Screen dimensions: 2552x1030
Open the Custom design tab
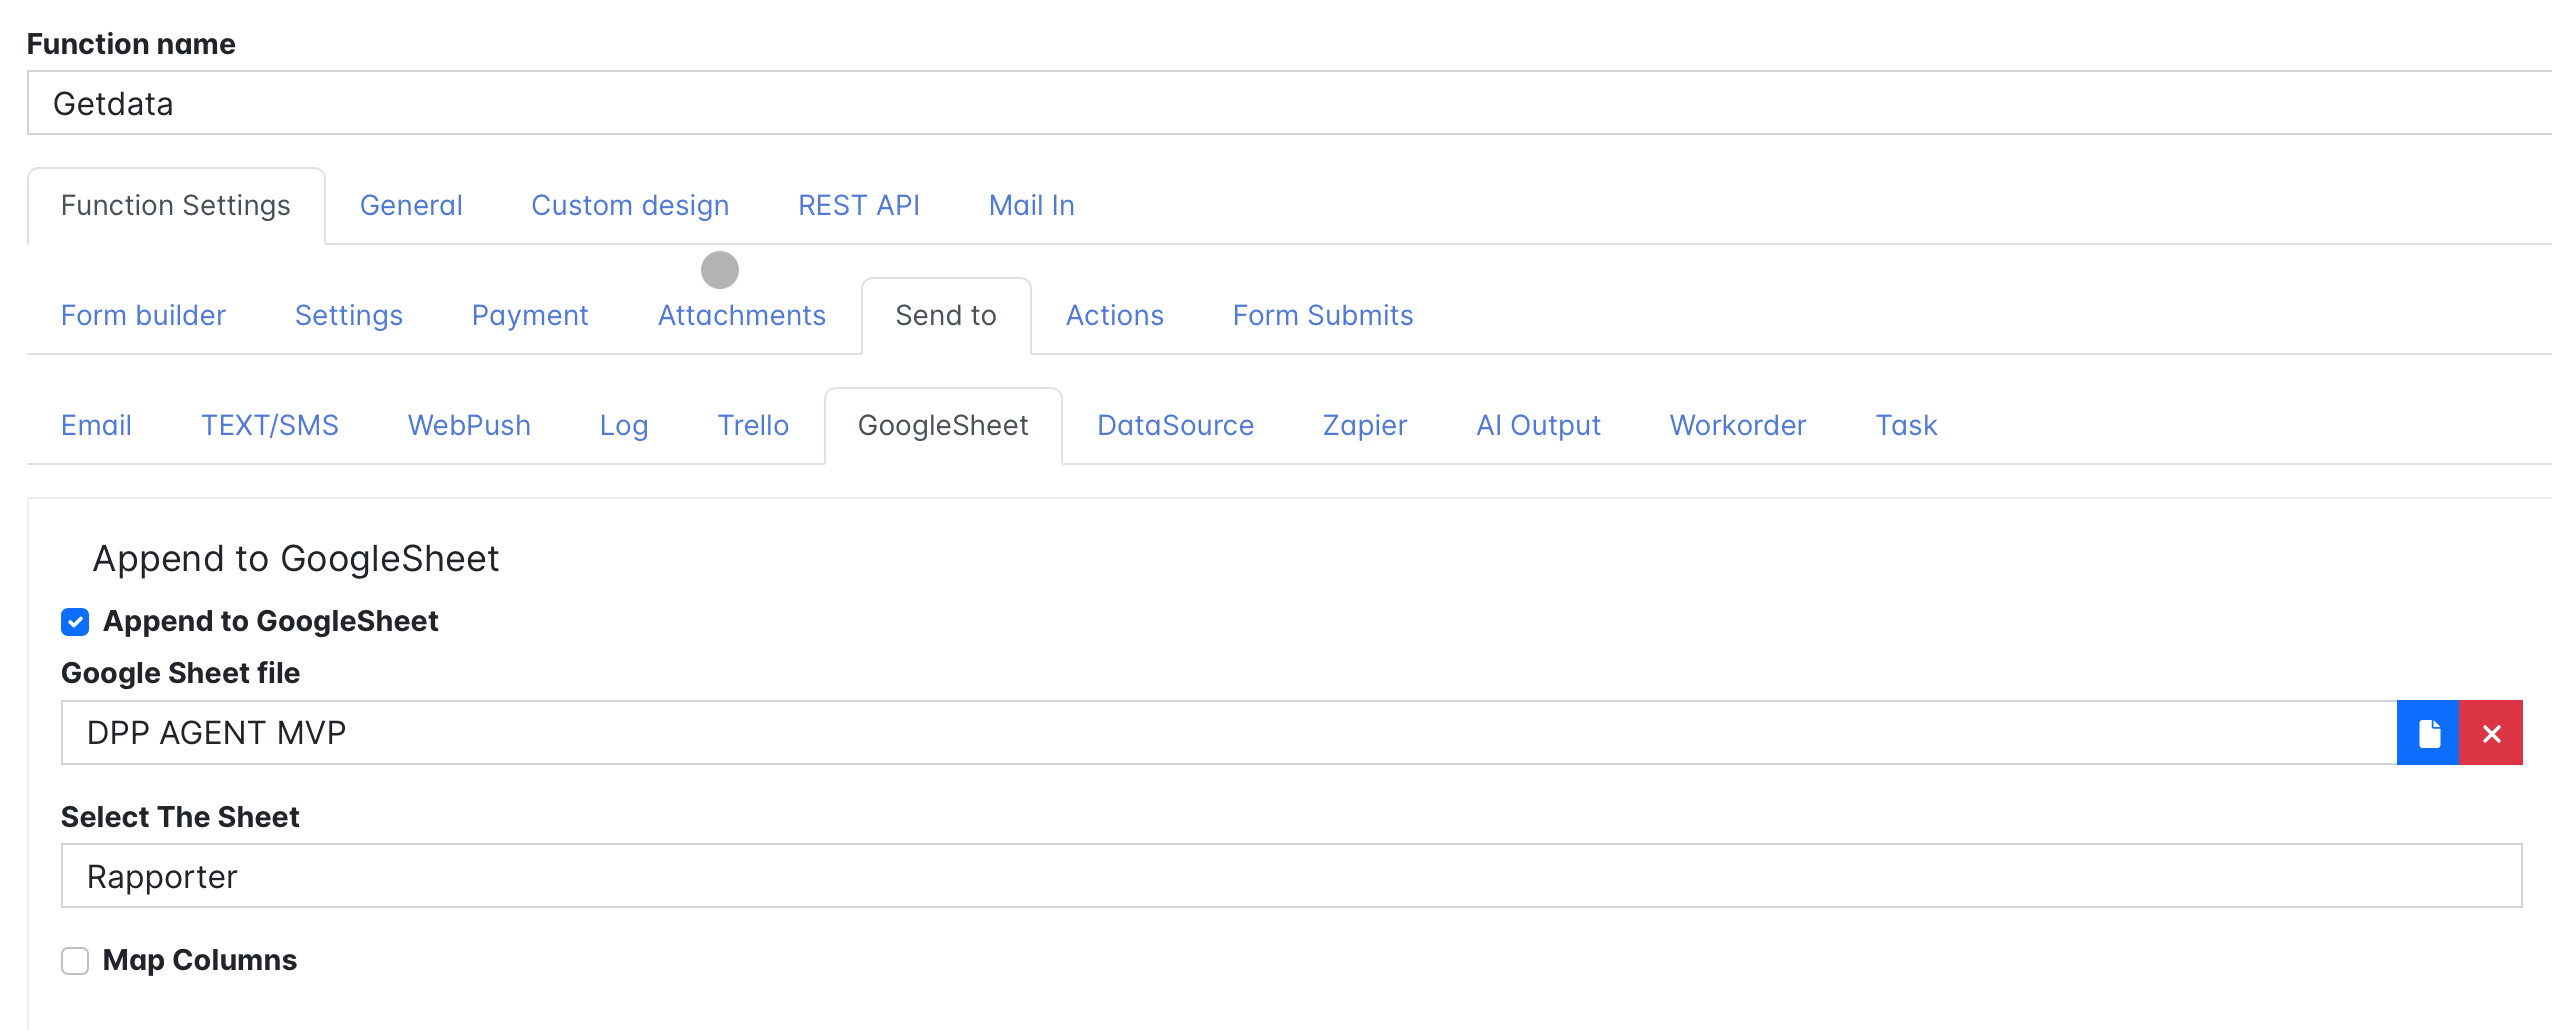pyautogui.click(x=630, y=205)
